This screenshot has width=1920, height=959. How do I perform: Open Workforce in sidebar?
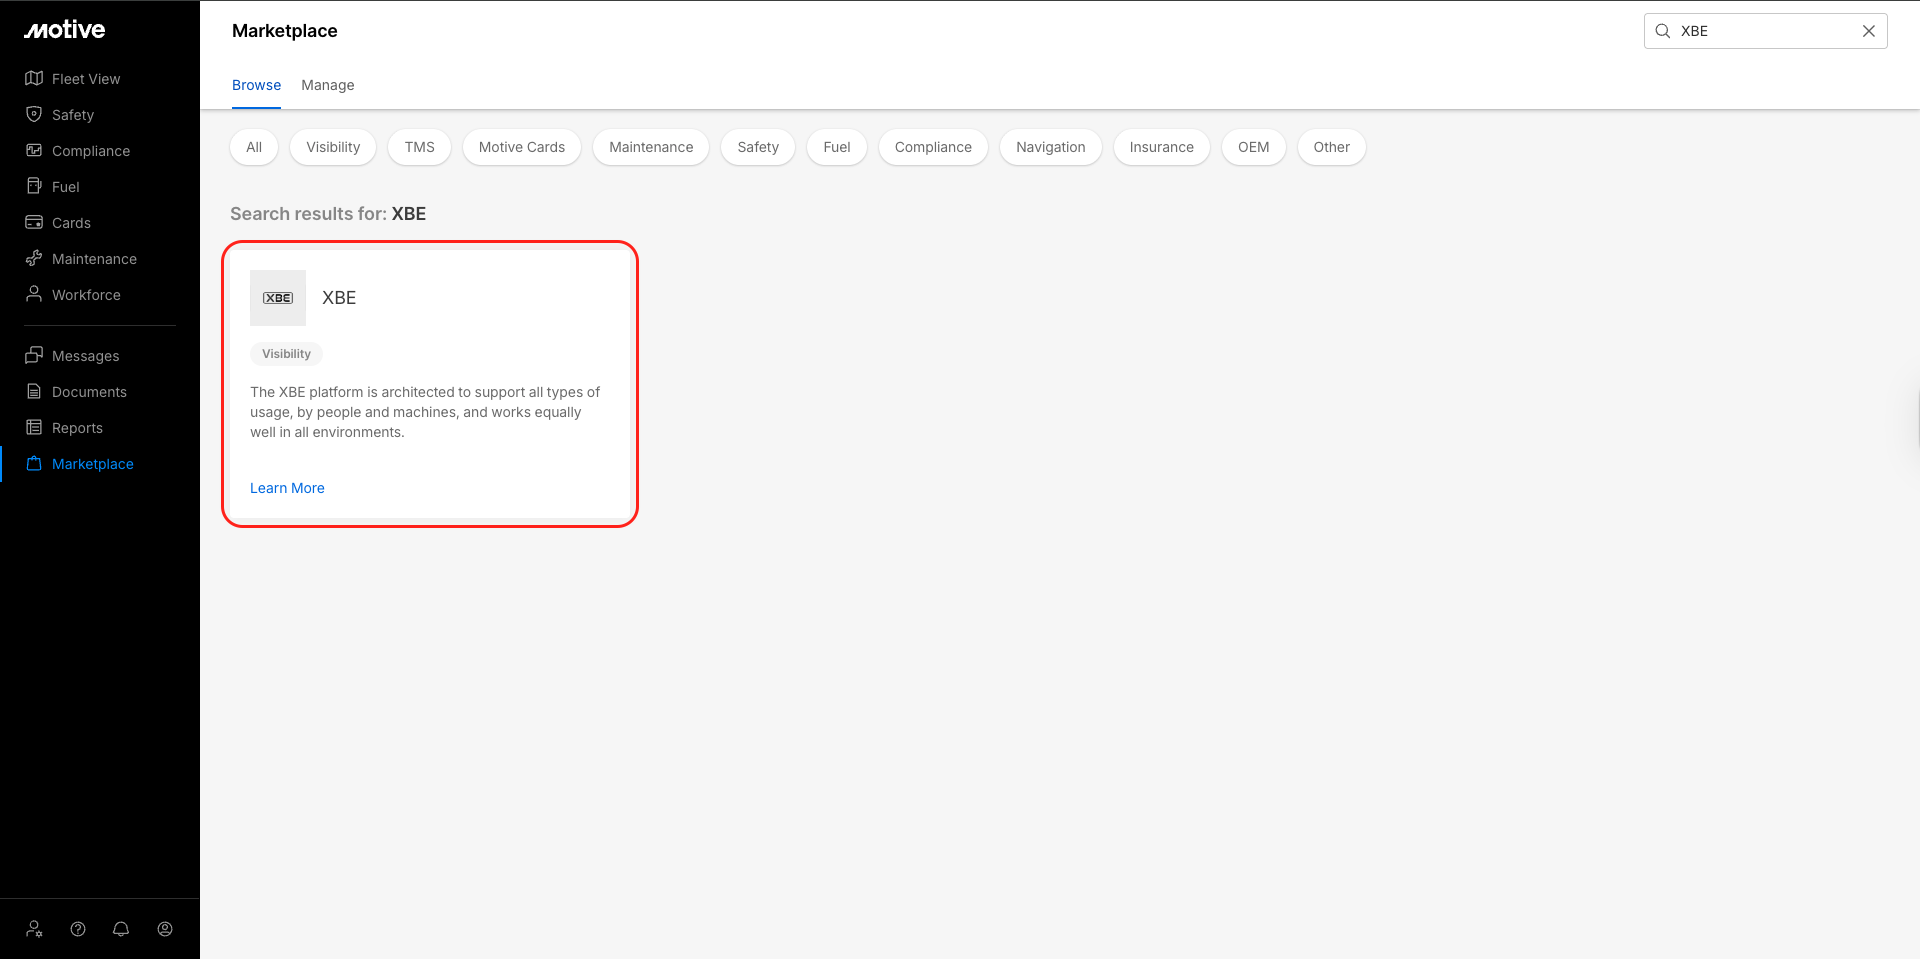coord(86,295)
